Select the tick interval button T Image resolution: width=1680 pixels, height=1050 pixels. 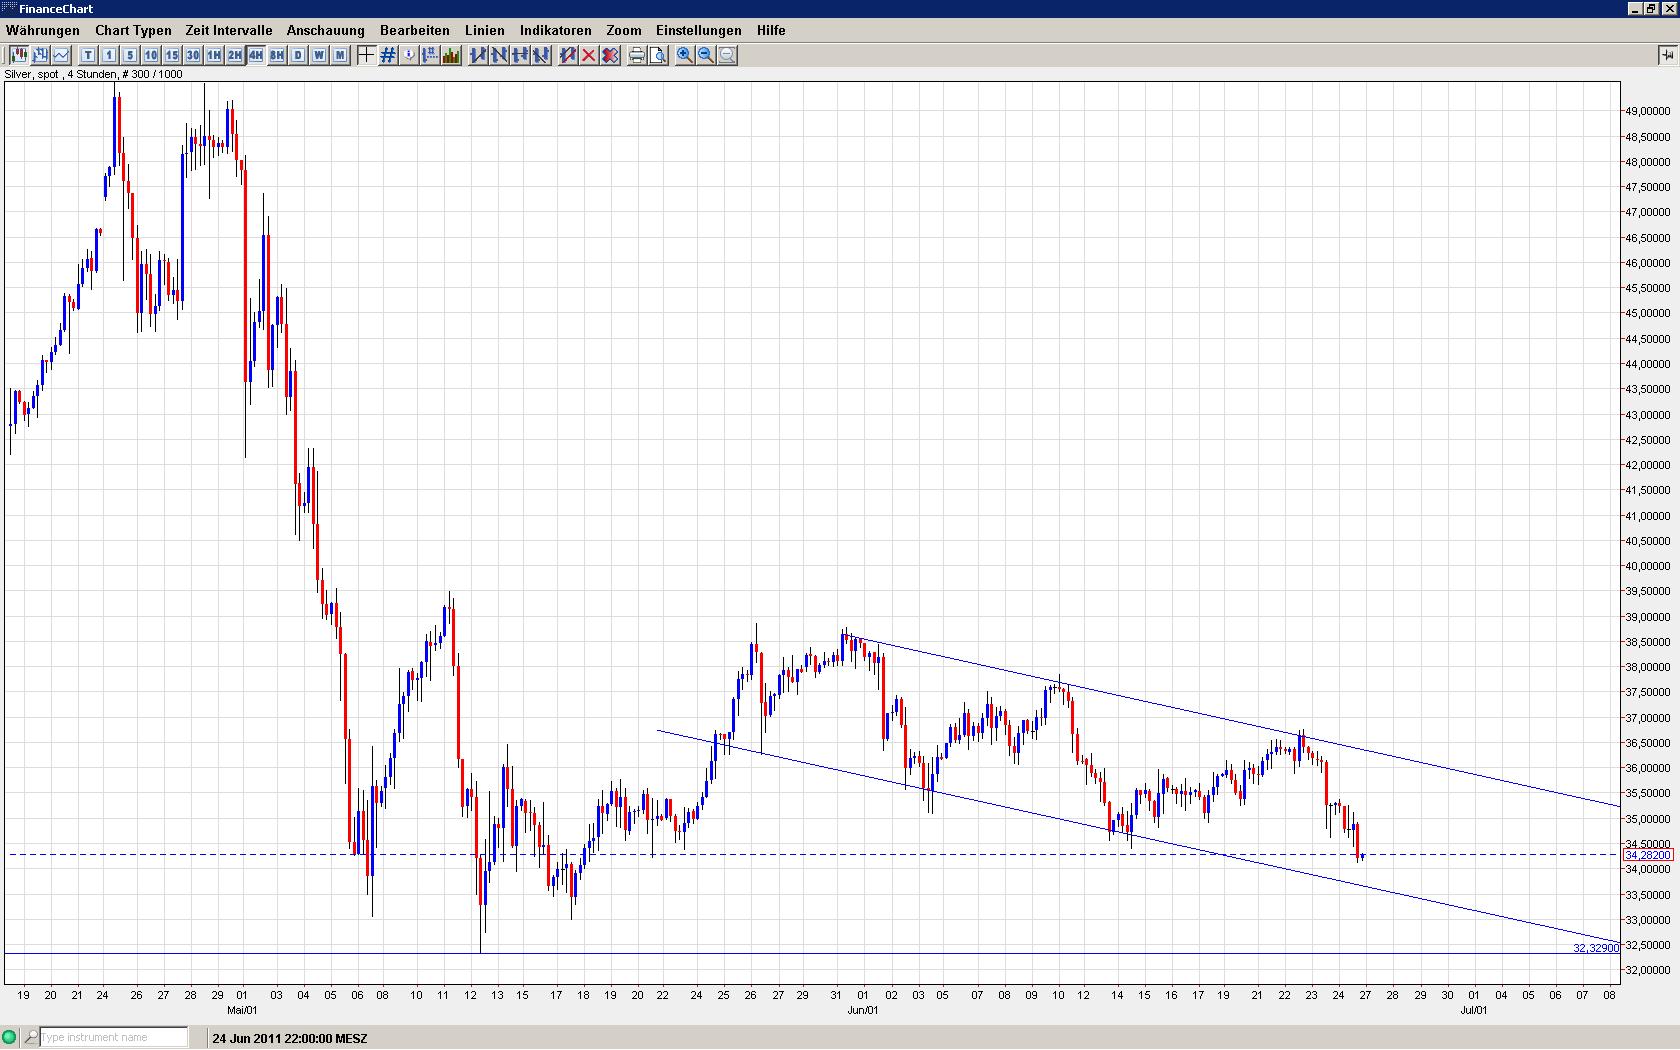coord(88,55)
